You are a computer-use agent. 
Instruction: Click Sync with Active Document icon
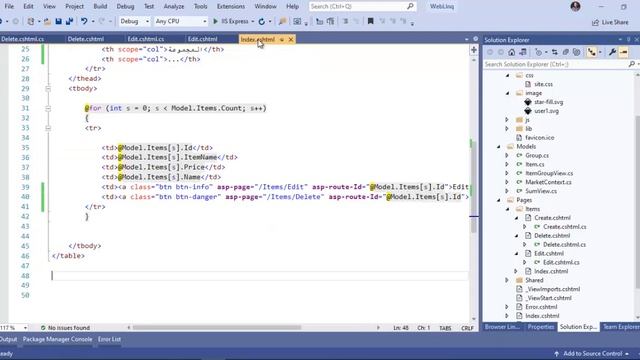click(554, 52)
